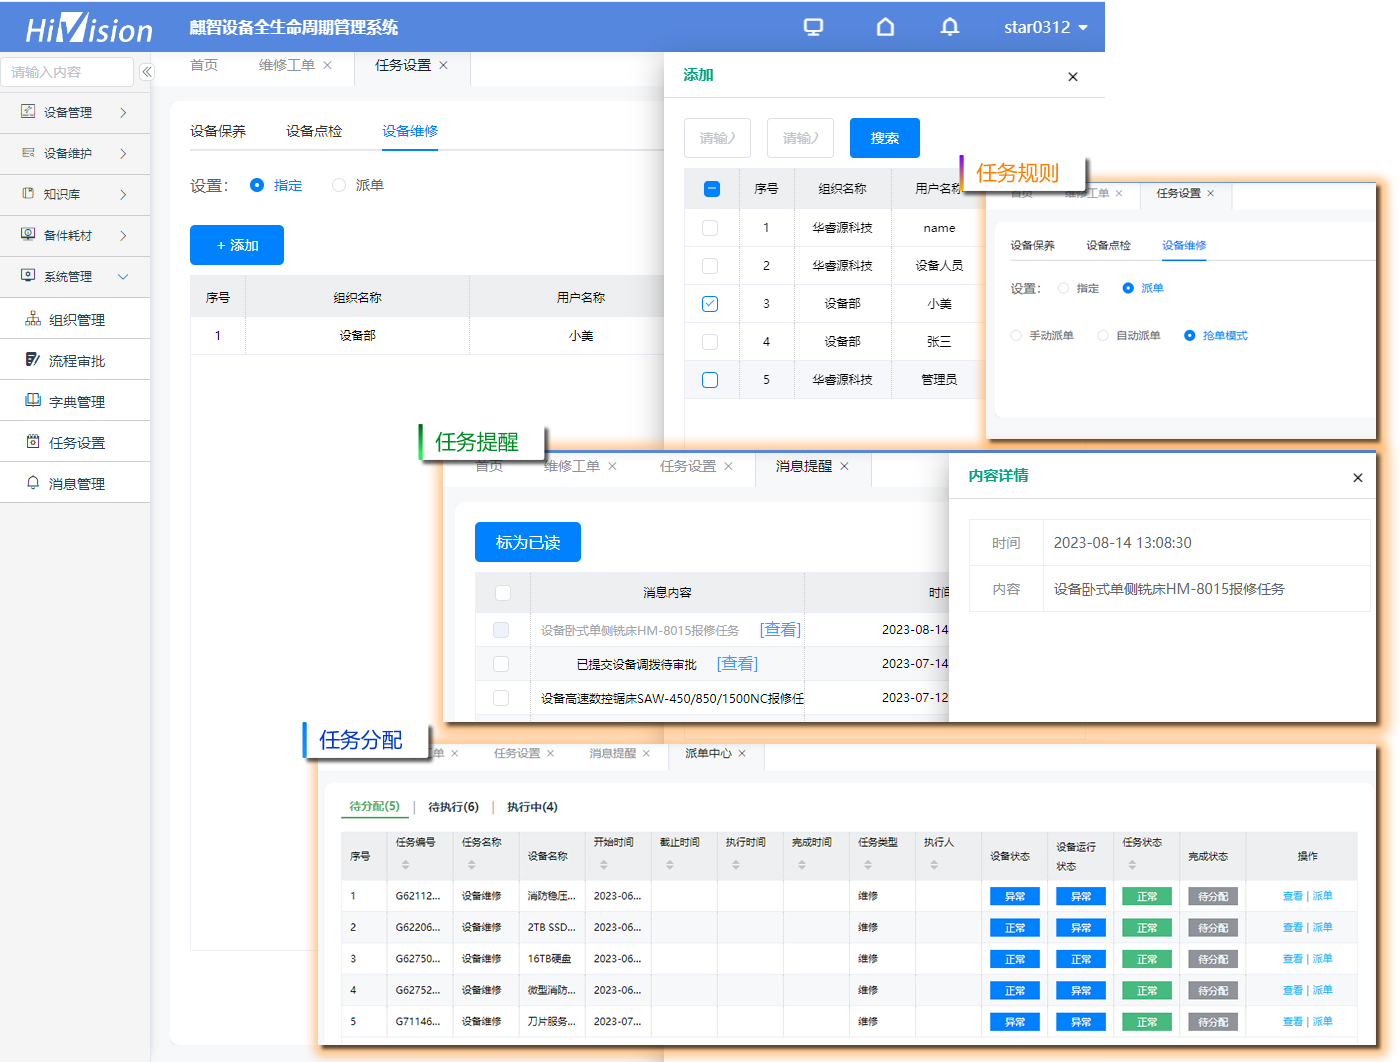Click the monitor icon in the header
The image size is (1400, 1062).
(813, 27)
